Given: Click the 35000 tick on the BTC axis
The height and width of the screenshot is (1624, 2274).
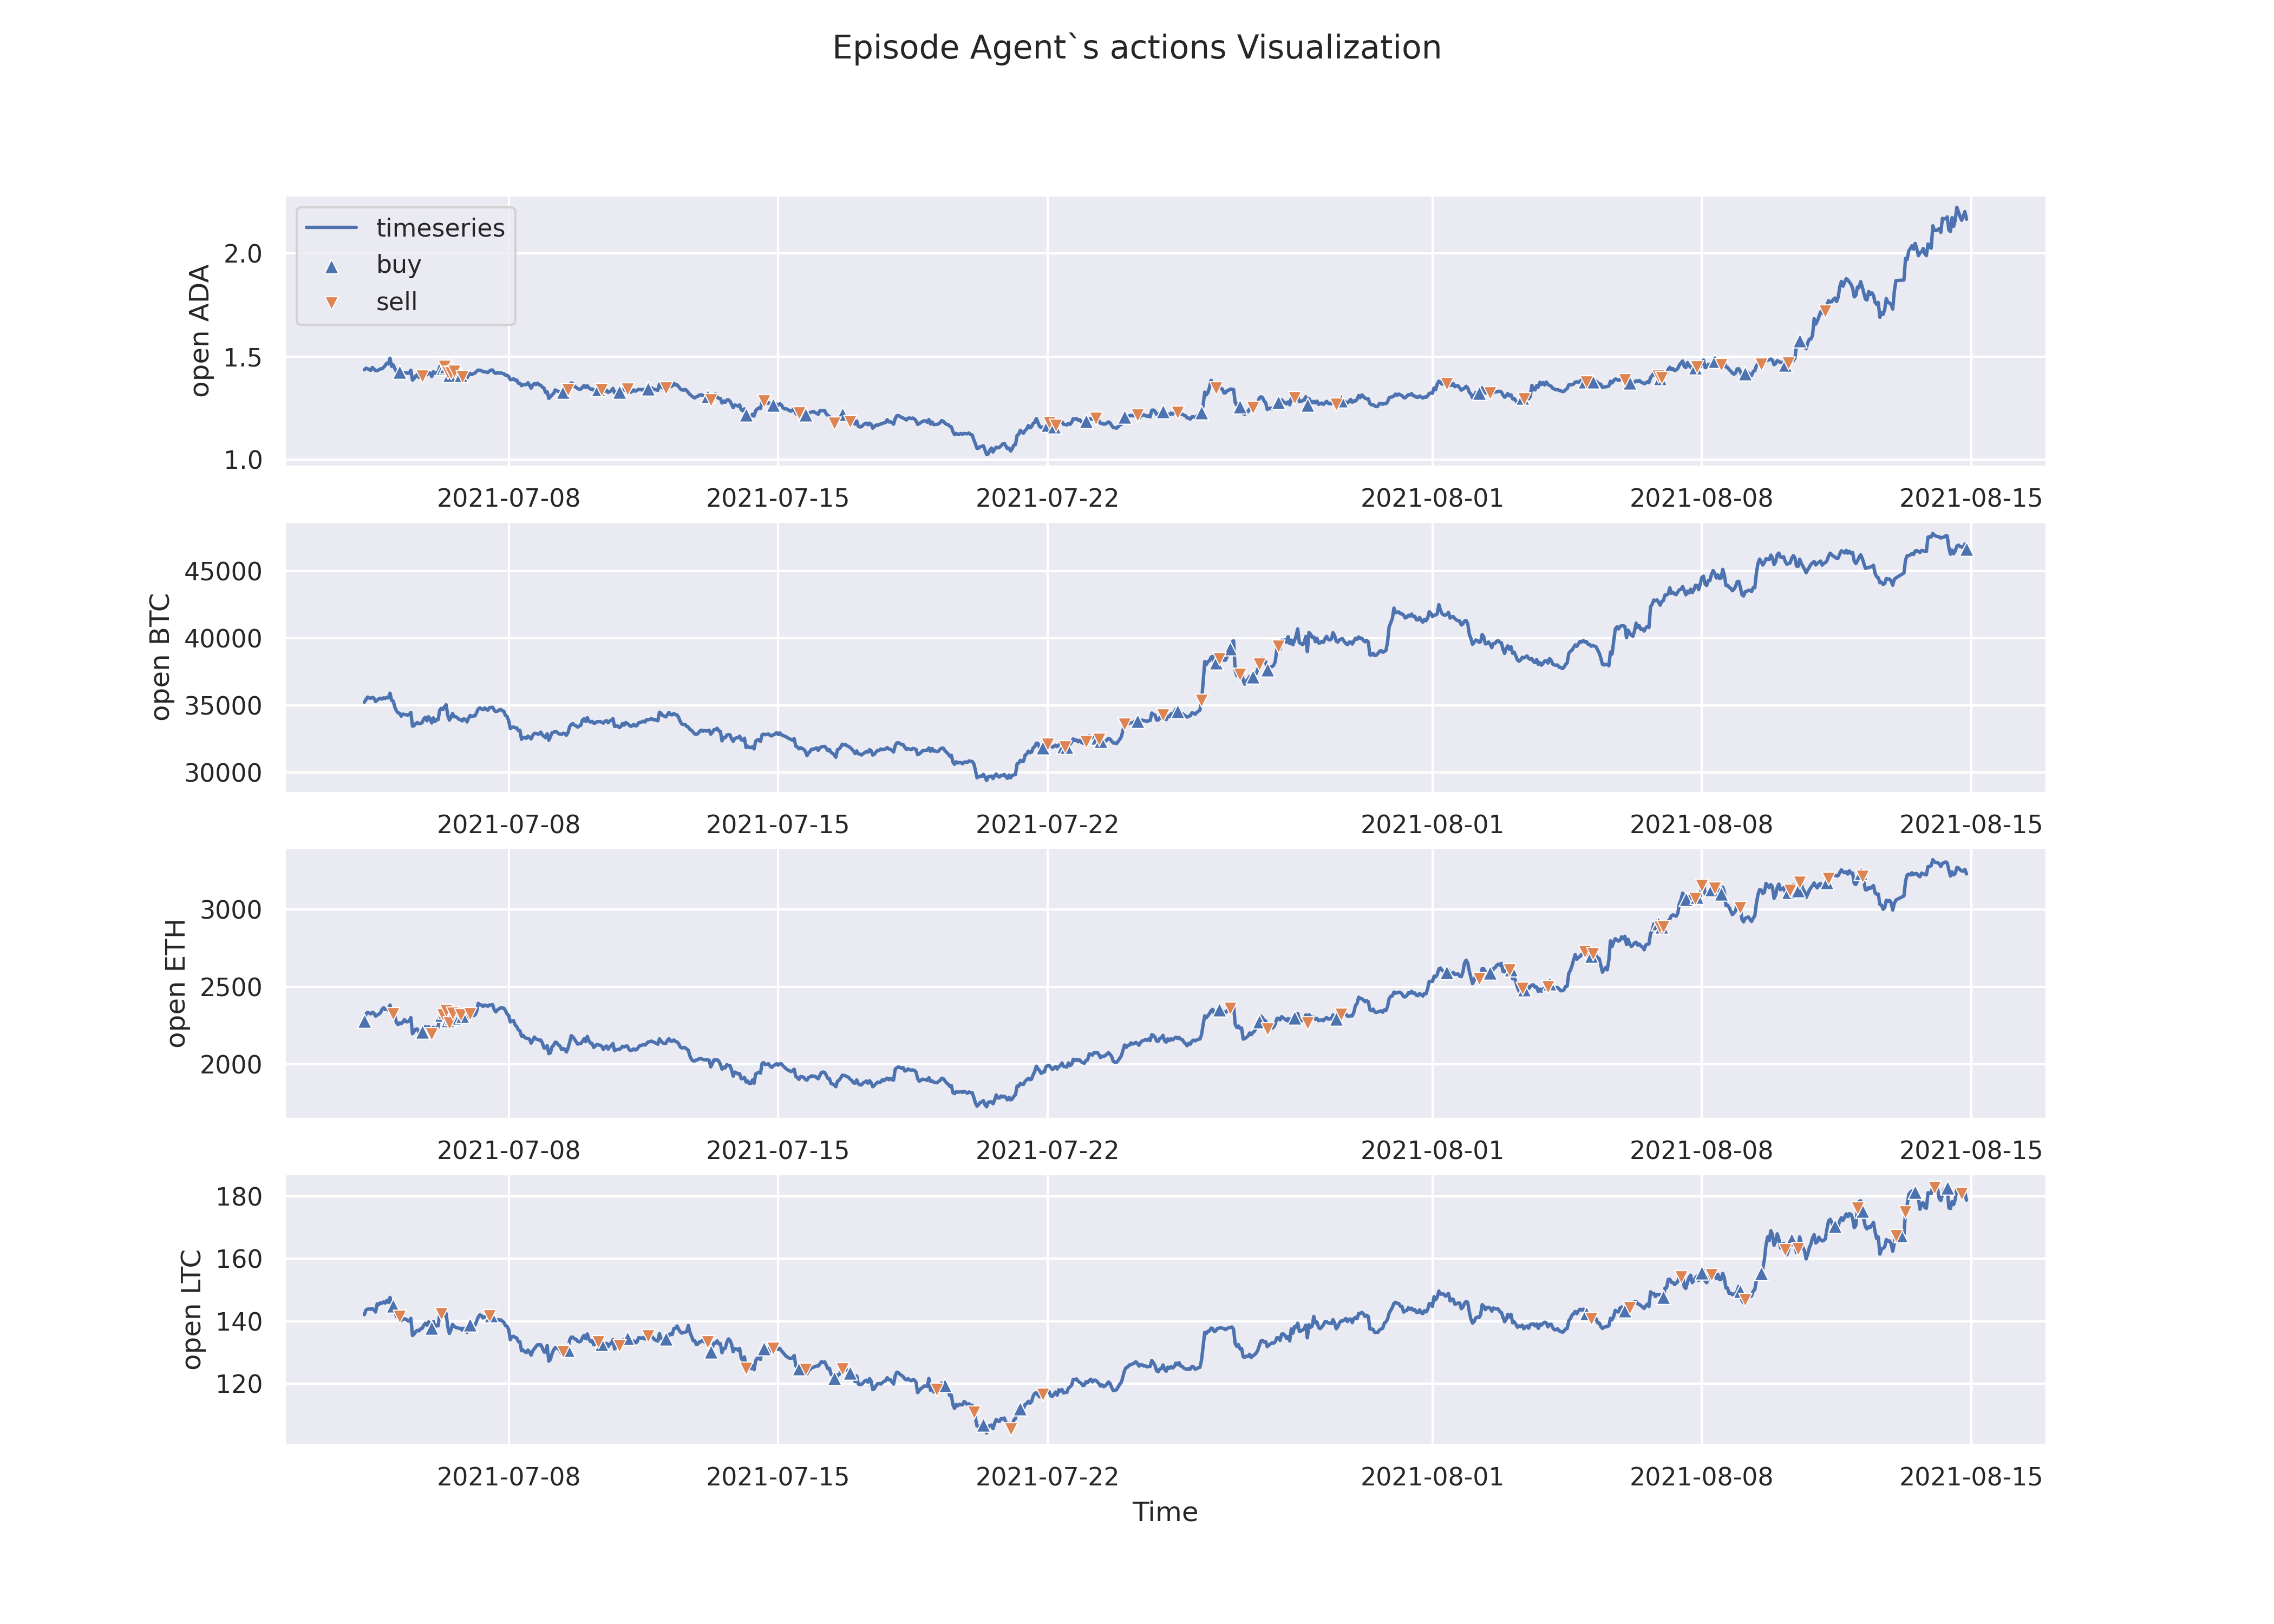Looking at the screenshot, I should point(223,706).
